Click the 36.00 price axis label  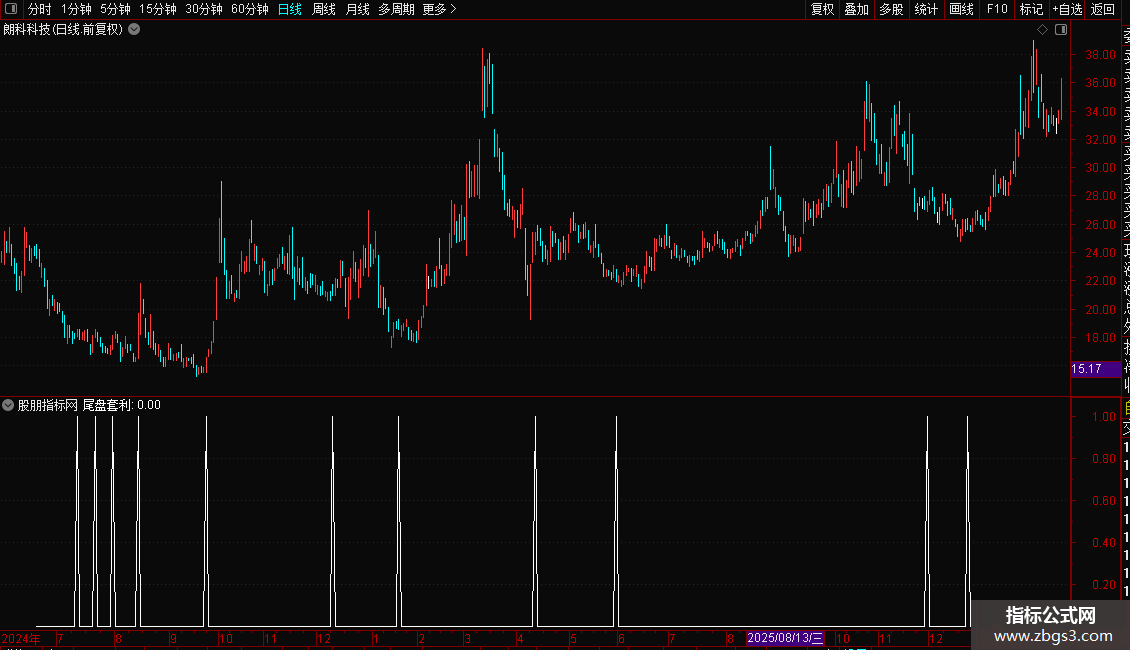[x=1100, y=83]
